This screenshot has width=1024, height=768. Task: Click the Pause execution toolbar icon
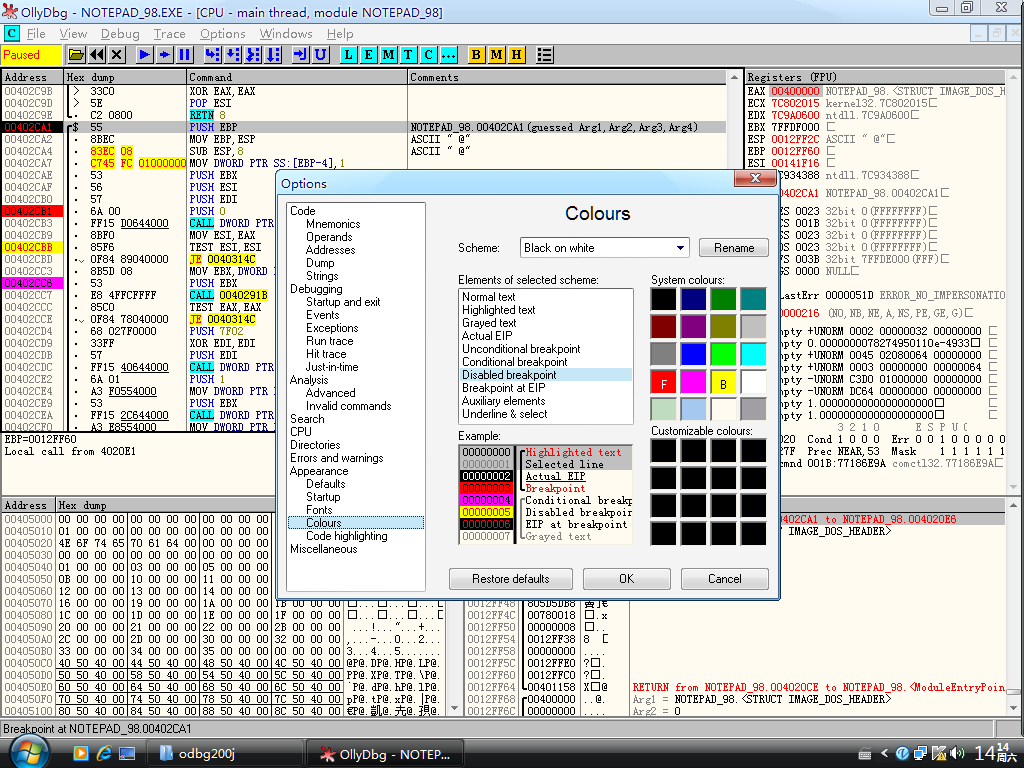[185, 54]
